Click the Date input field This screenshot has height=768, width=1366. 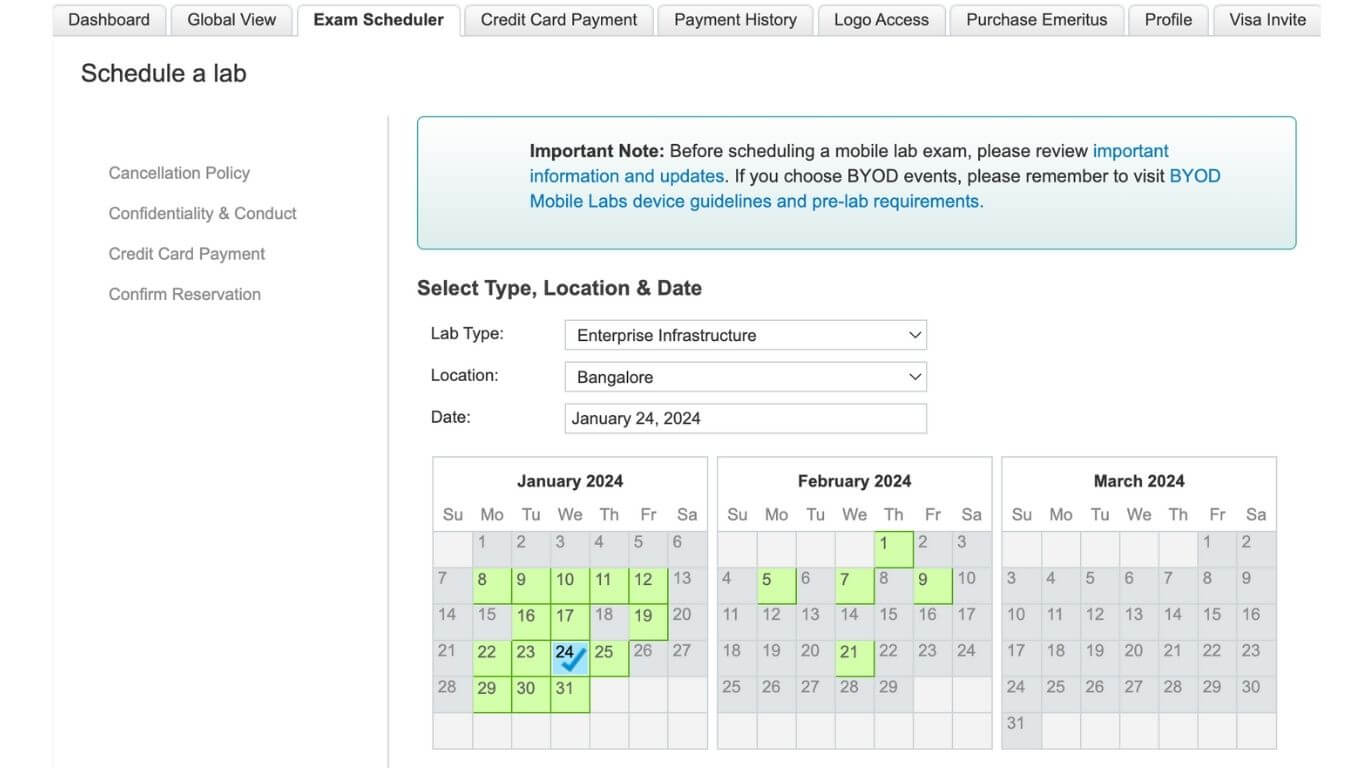(x=745, y=417)
